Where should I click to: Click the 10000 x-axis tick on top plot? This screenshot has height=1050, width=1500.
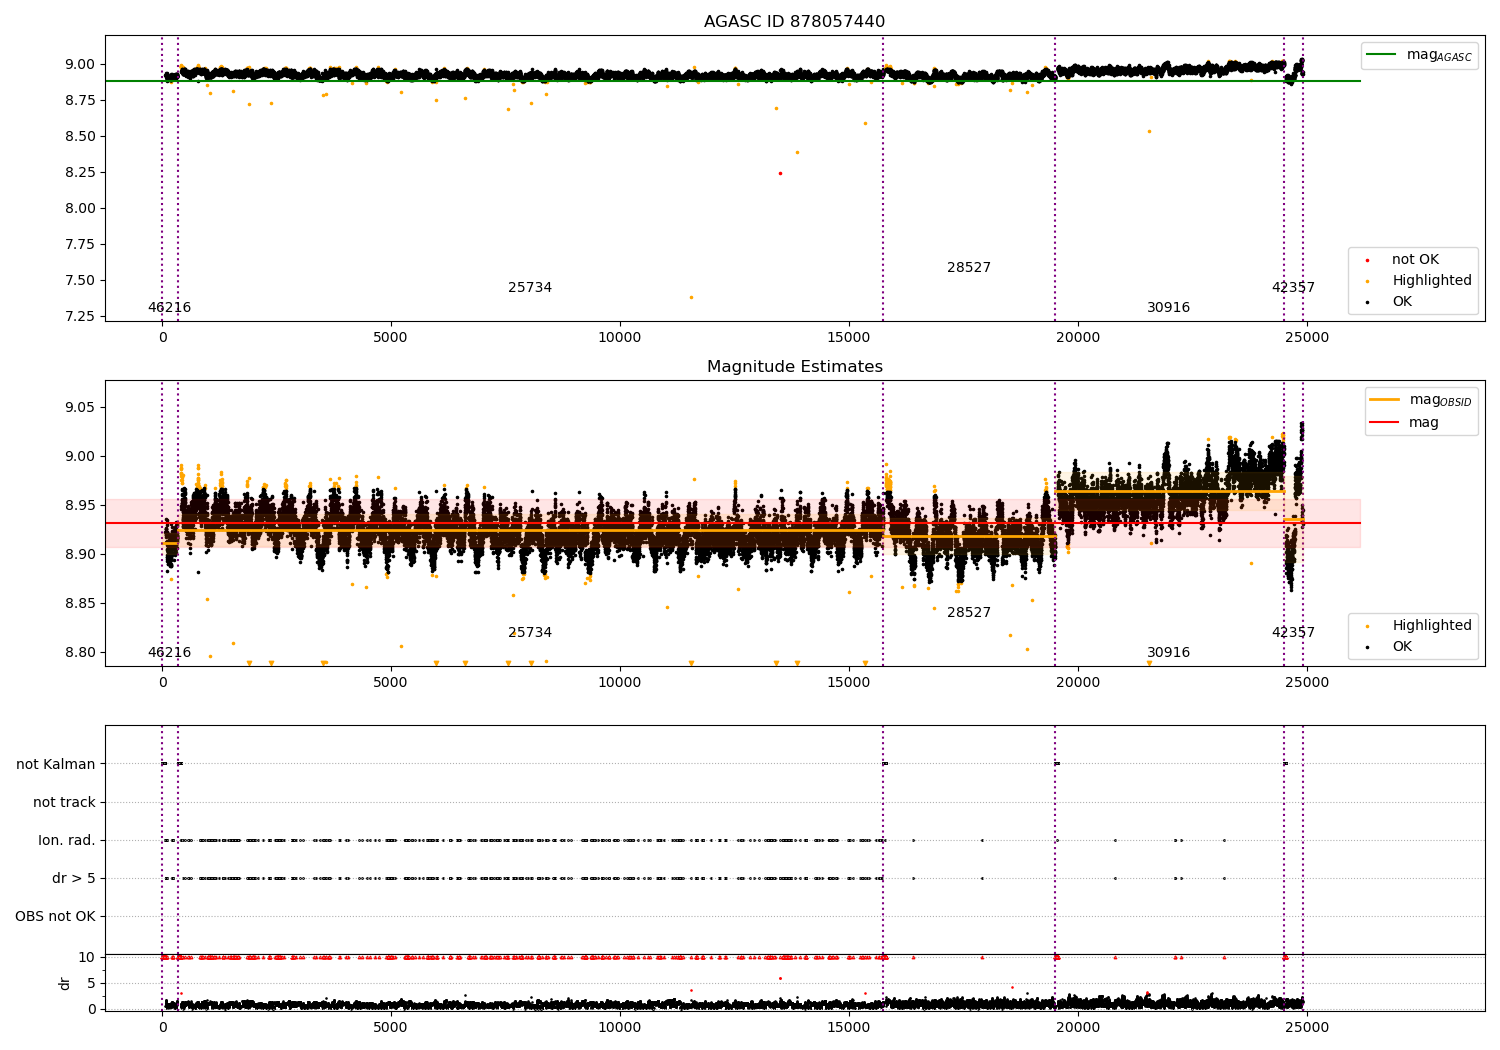pyautogui.click(x=619, y=338)
